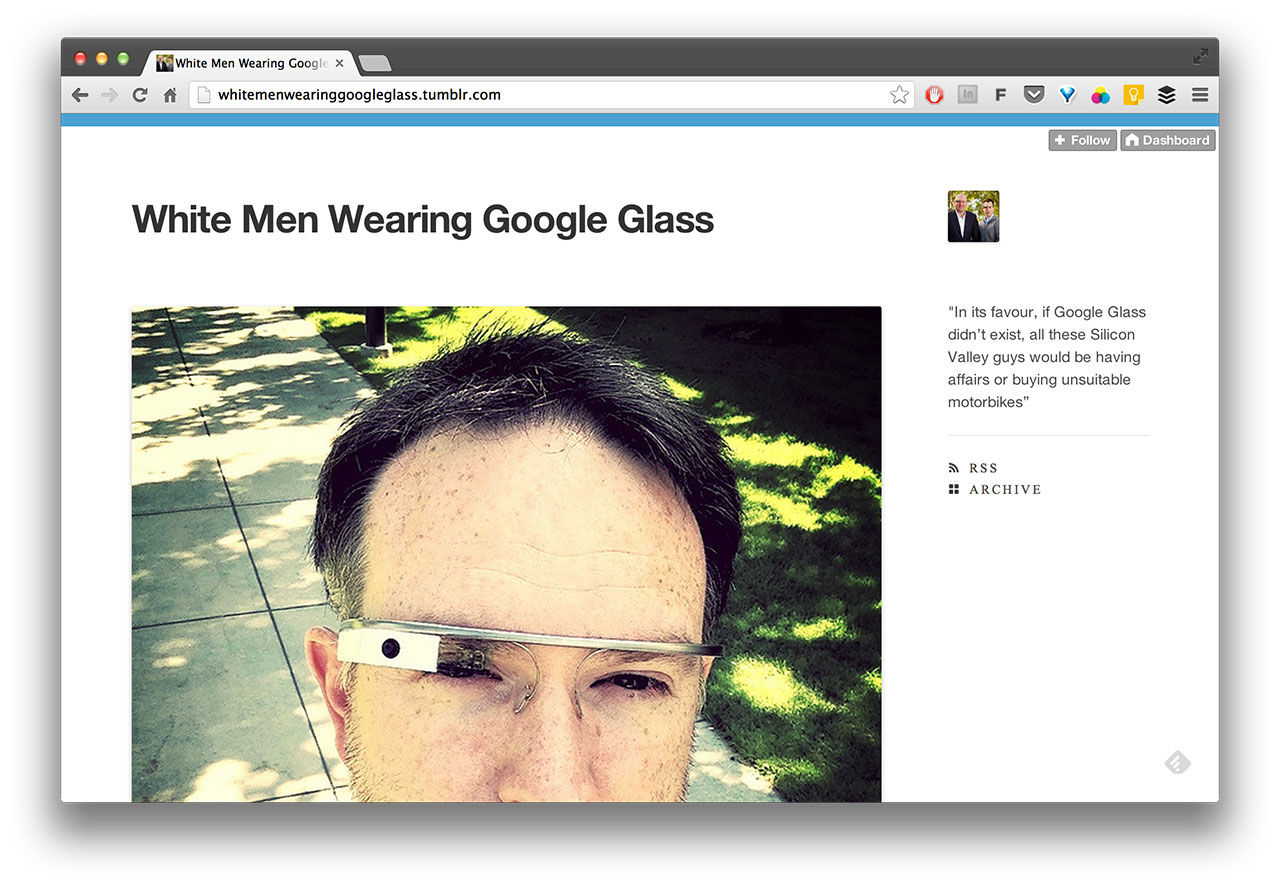Go to the Tumblr Dashboard
This screenshot has width=1280, height=887.
click(x=1167, y=140)
